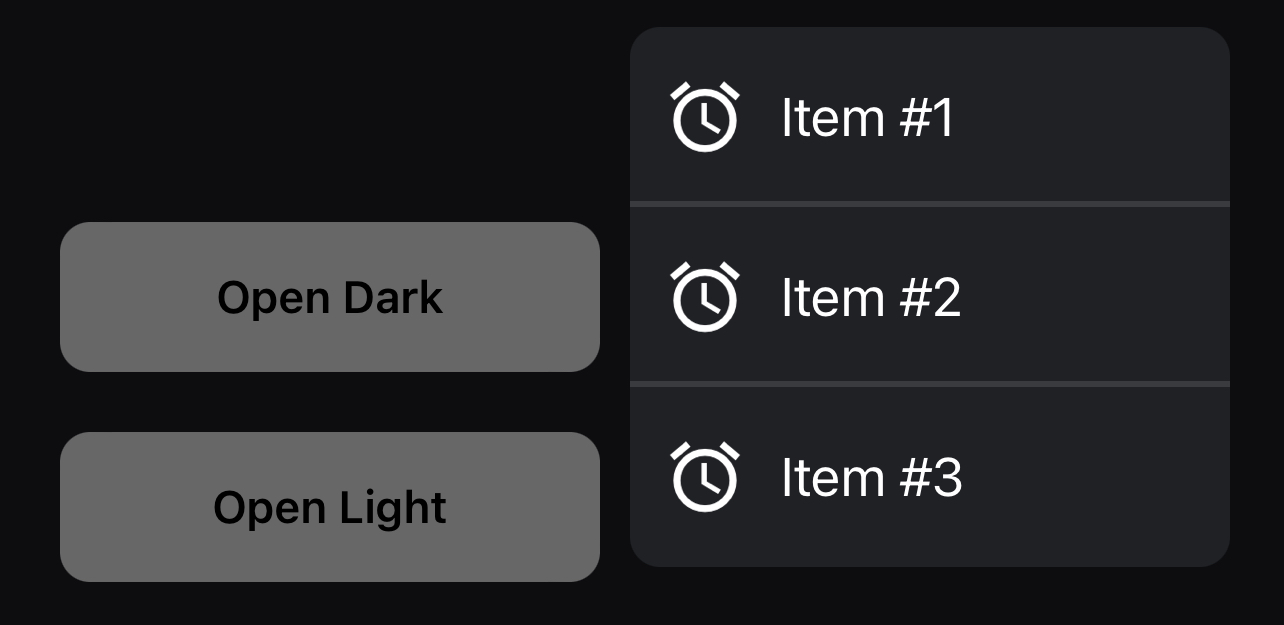Click the divider between Item #1 and Item #2
The width and height of the screenshot is (1284, 625).
pos(929,204)
